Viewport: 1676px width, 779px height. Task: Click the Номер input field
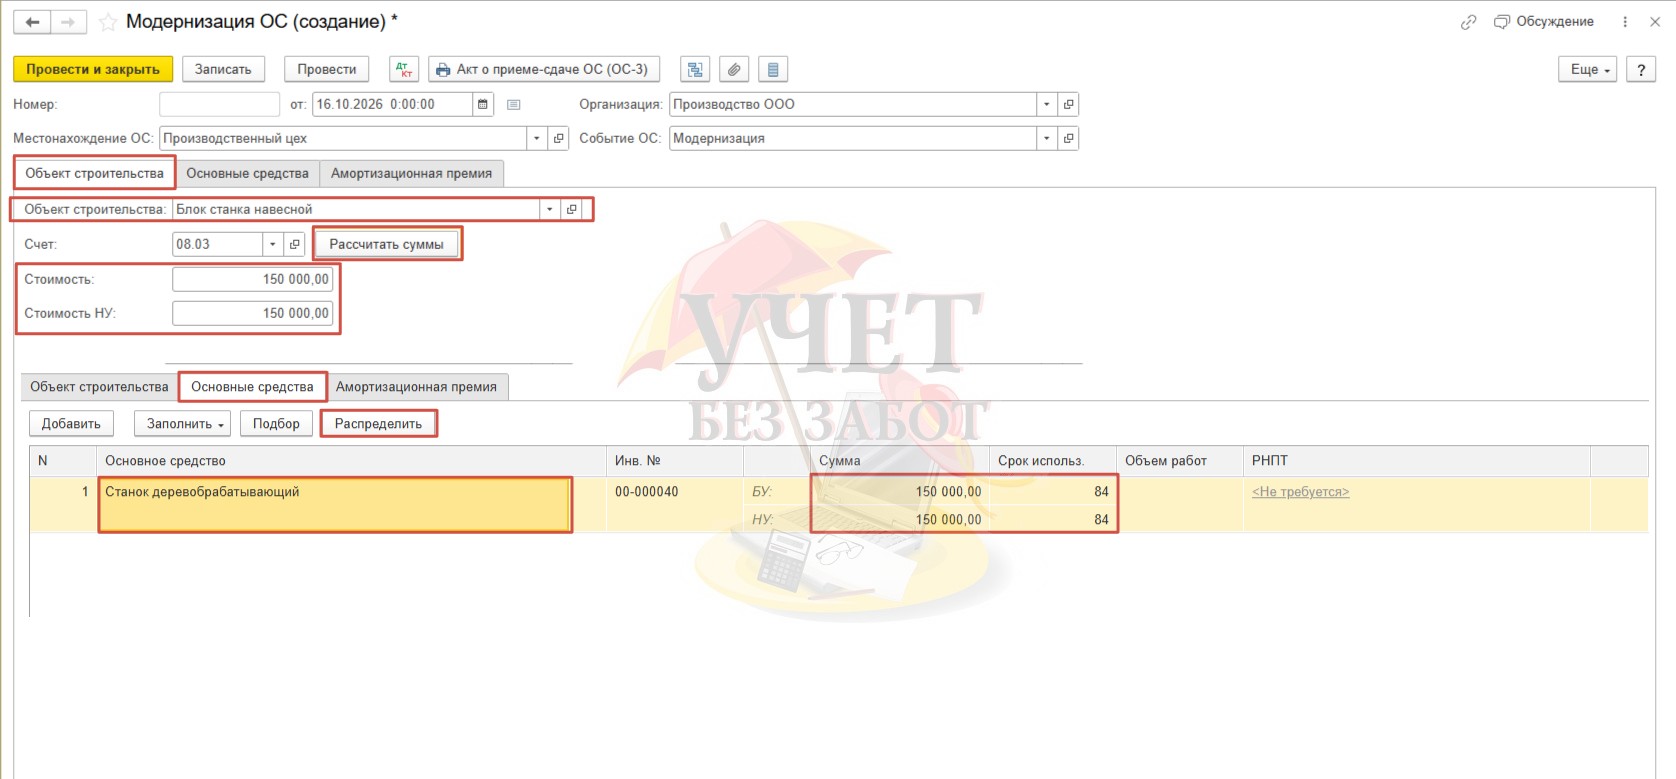219,104
